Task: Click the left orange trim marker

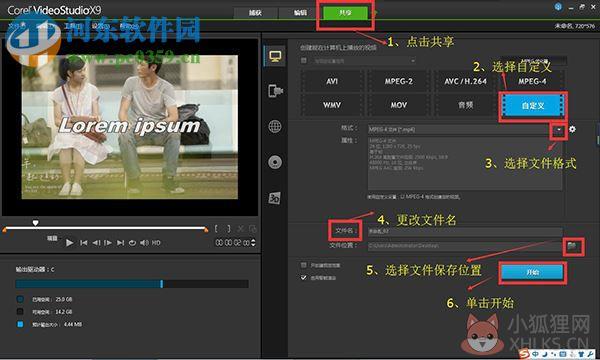Action: pos(4,230)
